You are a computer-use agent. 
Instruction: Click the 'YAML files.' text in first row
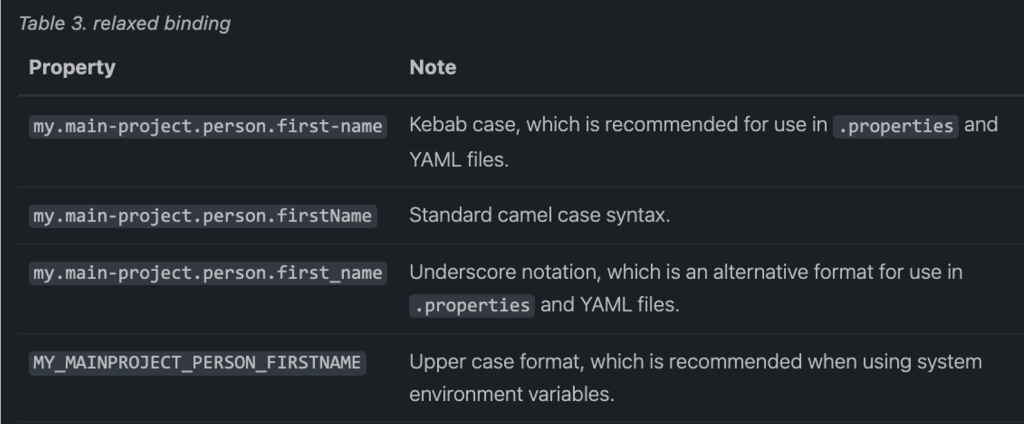pos(458,159)
